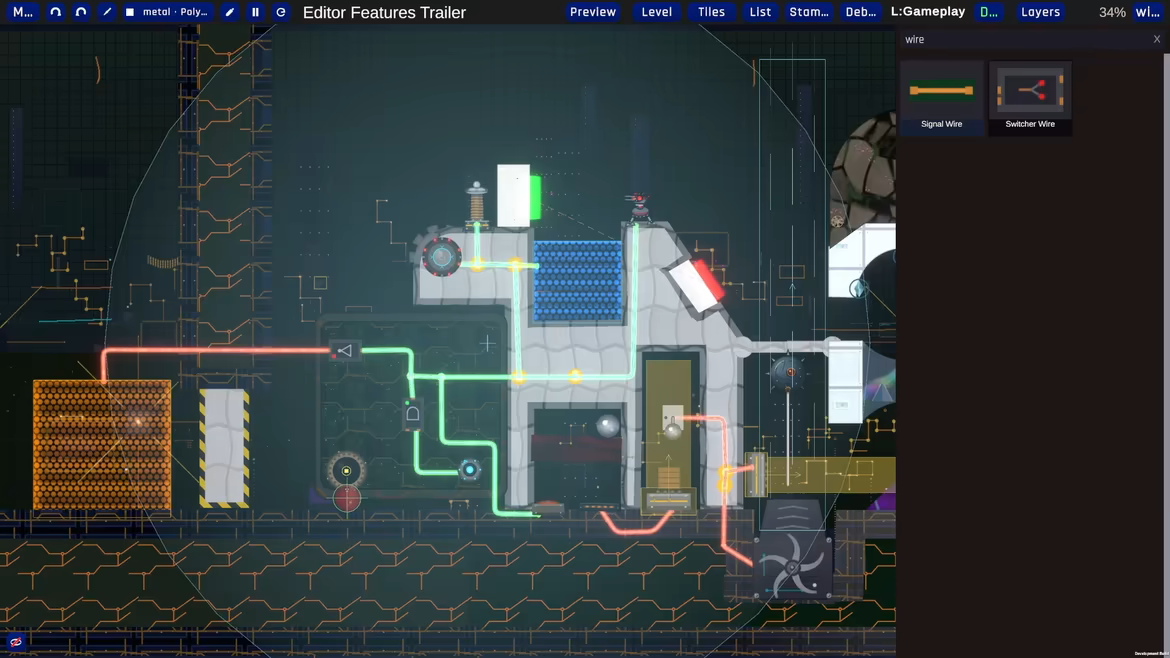The image size is (1170, 658).
Task: Select the blue honeycomb block
Action: click(x=578, y=281)
